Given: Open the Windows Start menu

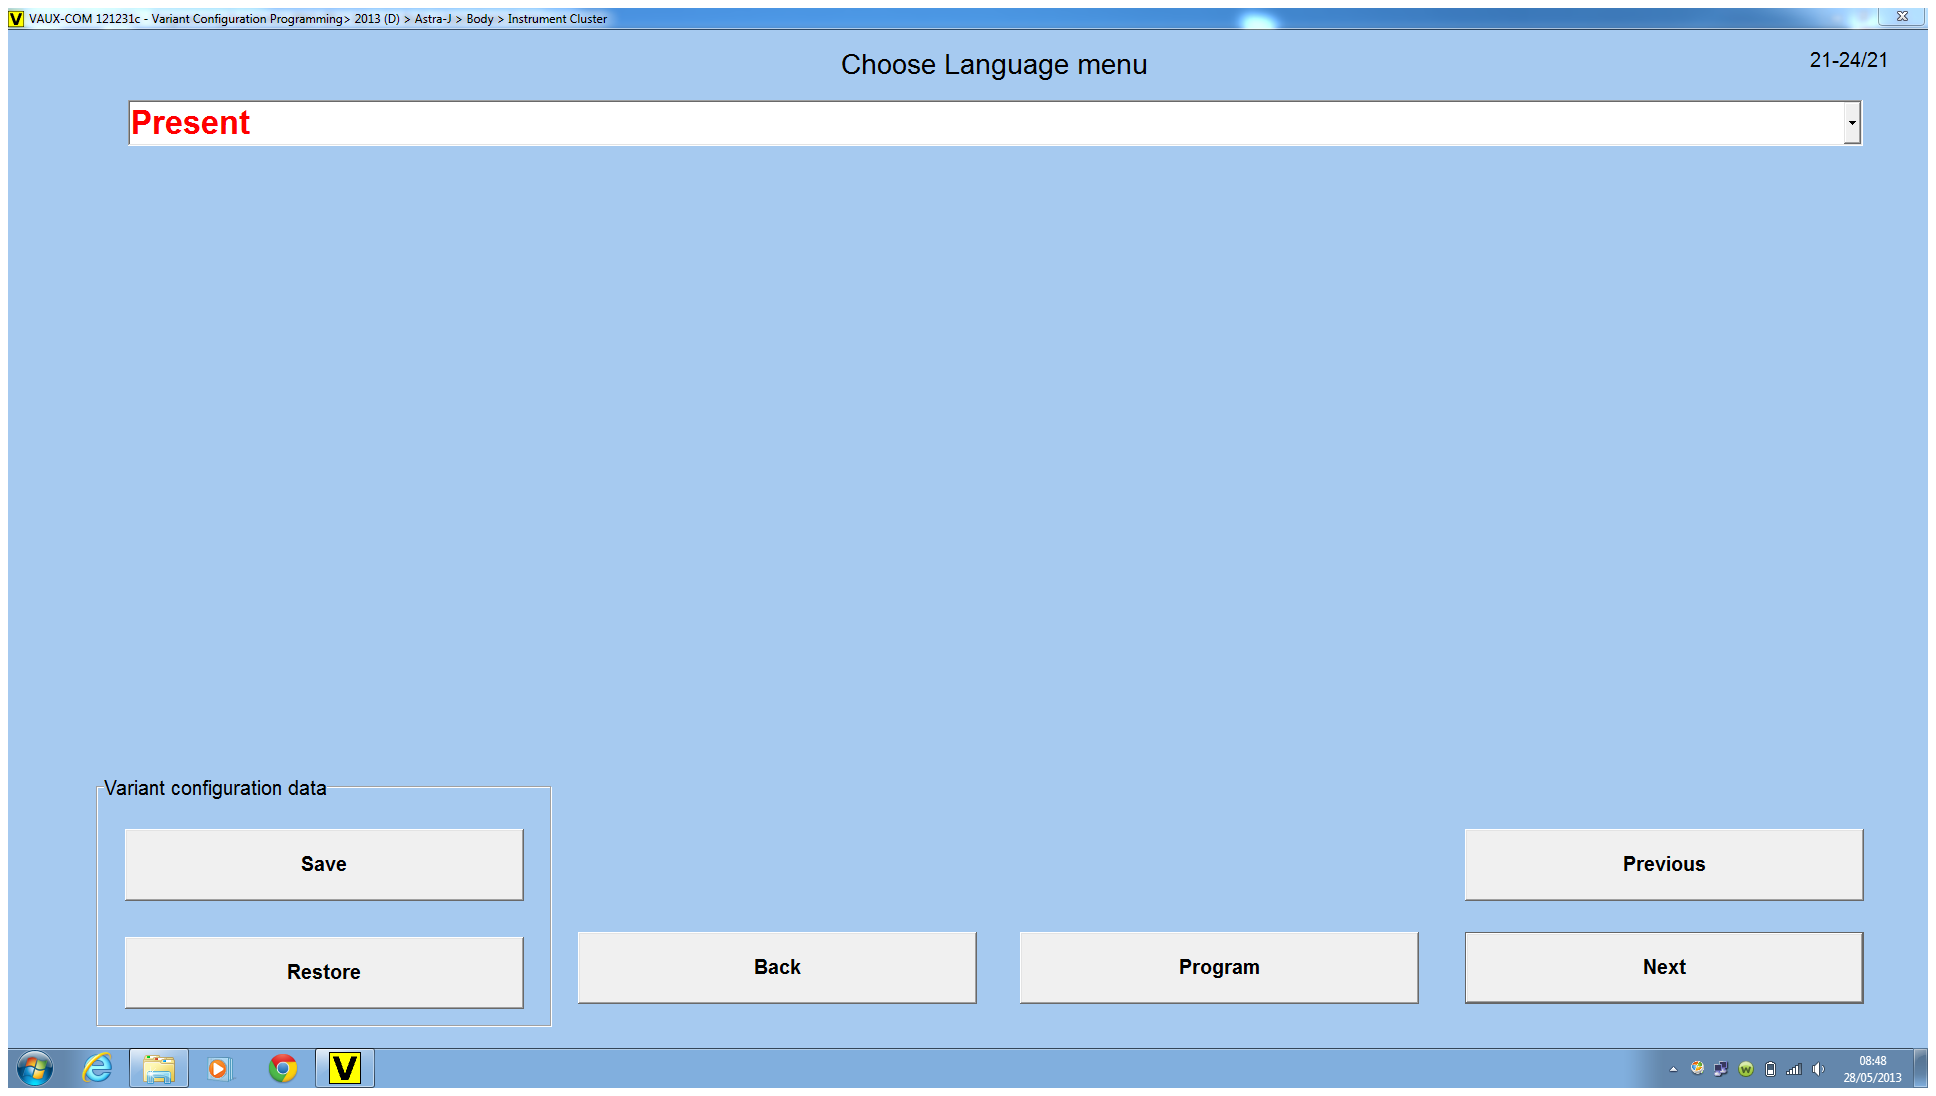Looking at the screenshot, I should 35,1068.
